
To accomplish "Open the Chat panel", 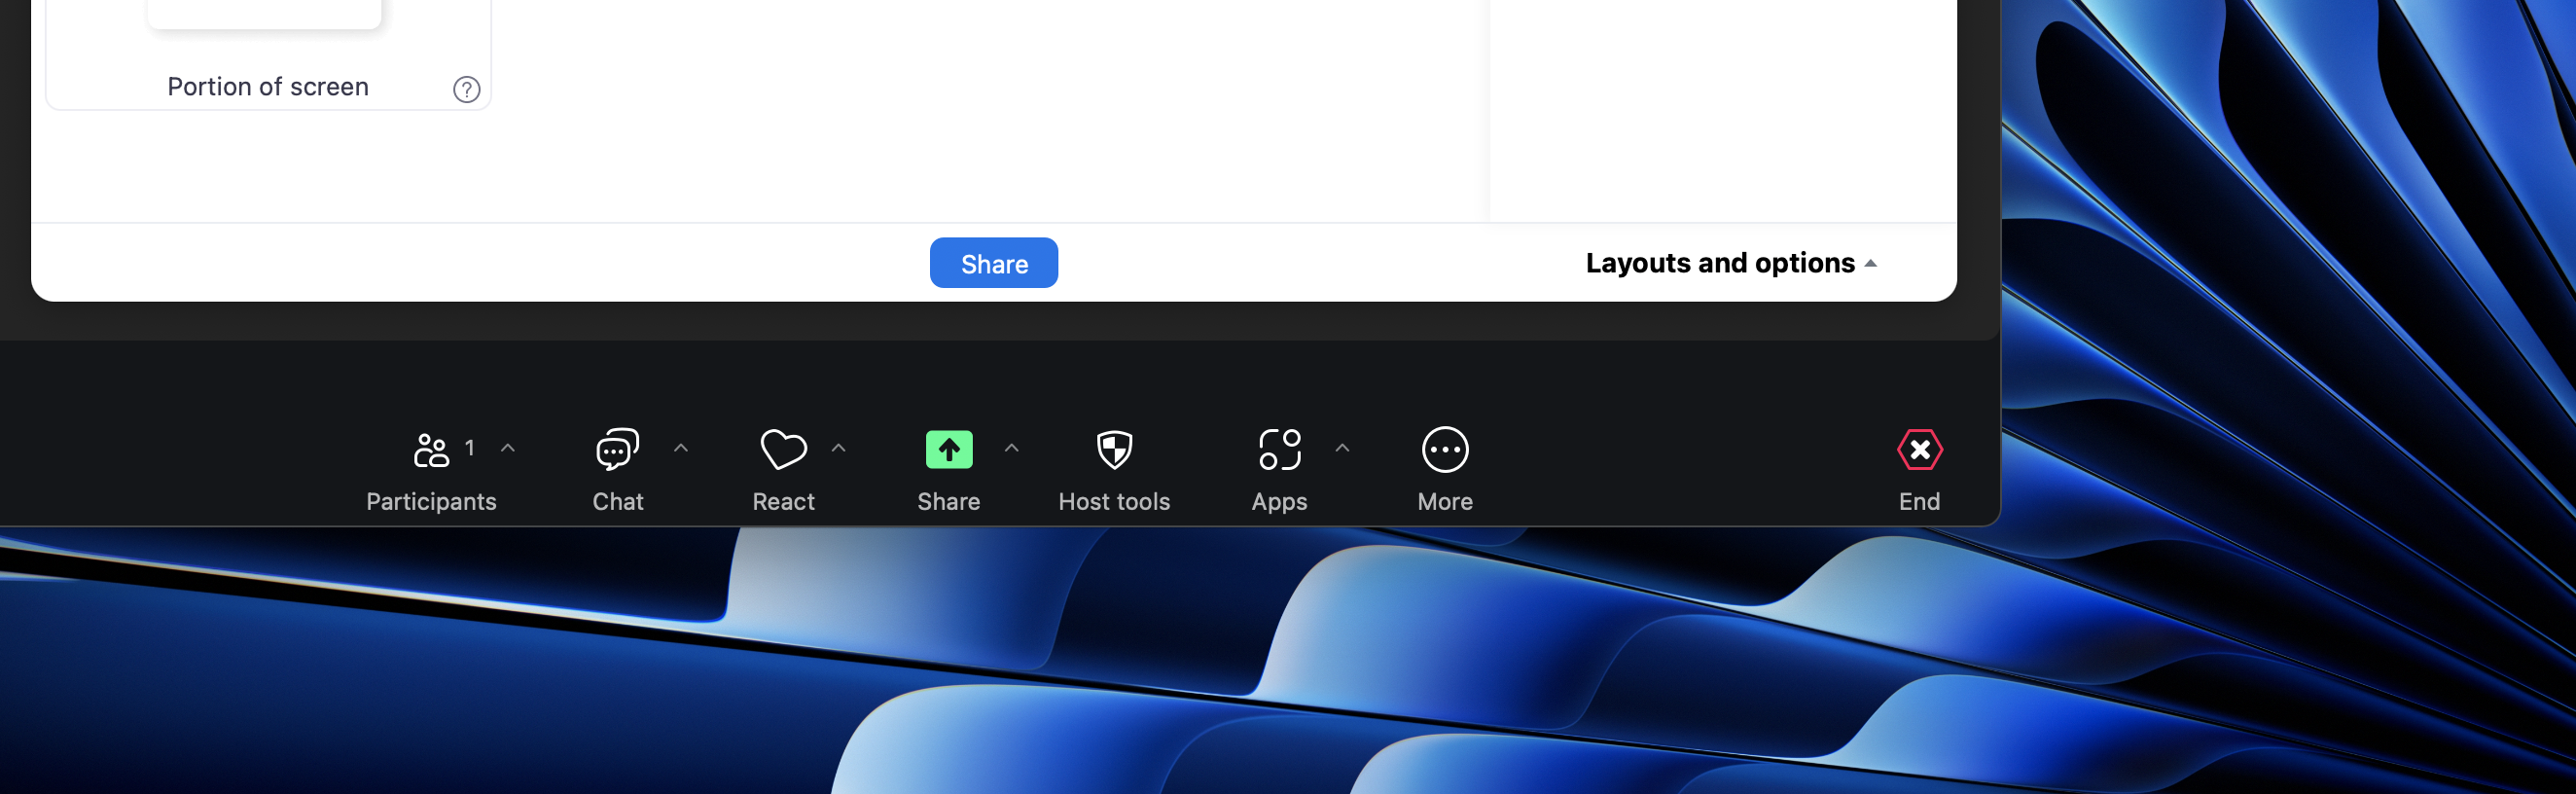I will point(618,470).
